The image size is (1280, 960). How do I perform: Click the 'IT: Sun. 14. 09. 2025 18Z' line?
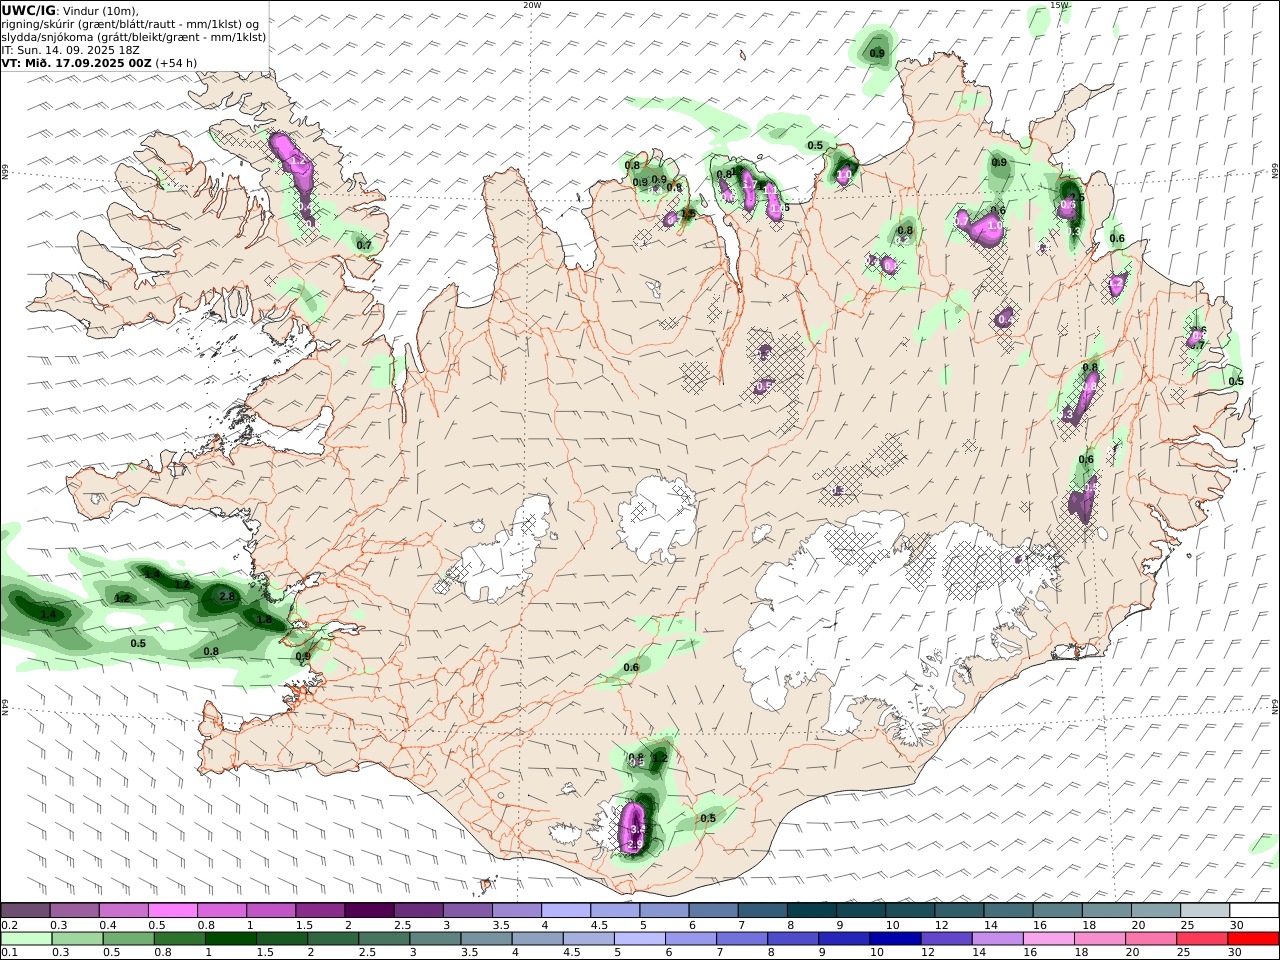(x=70, y=49)
